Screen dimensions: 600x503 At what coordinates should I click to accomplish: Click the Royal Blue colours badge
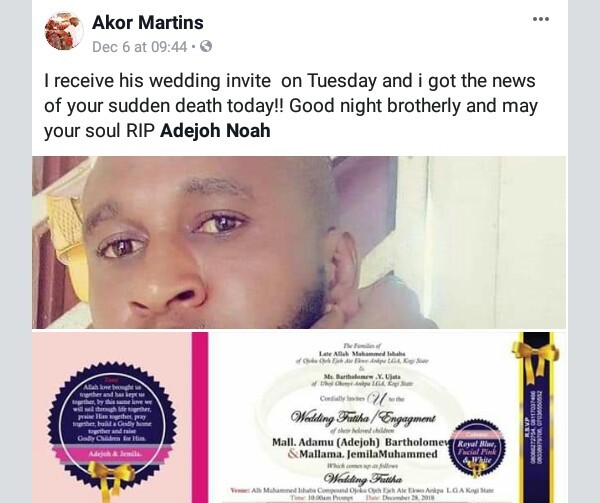pos(477,446)
